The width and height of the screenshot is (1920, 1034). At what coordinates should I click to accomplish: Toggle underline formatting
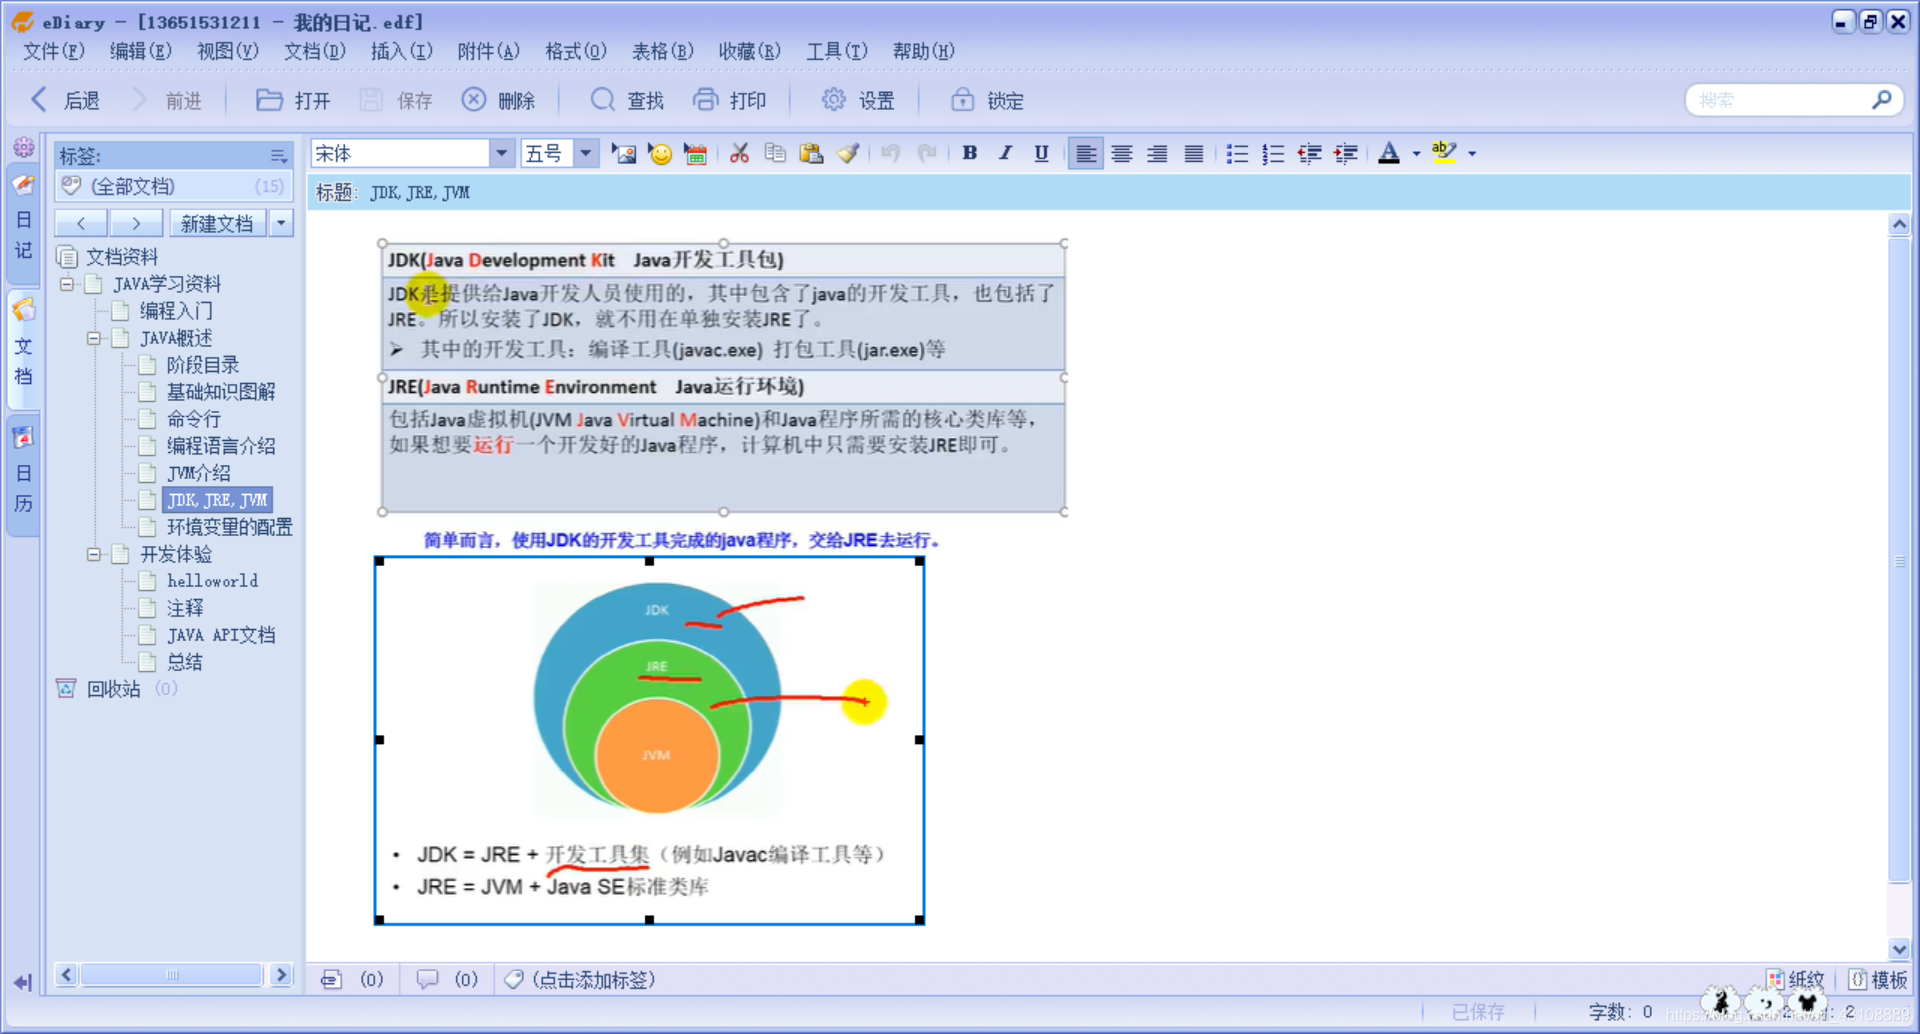point(1041,153)
